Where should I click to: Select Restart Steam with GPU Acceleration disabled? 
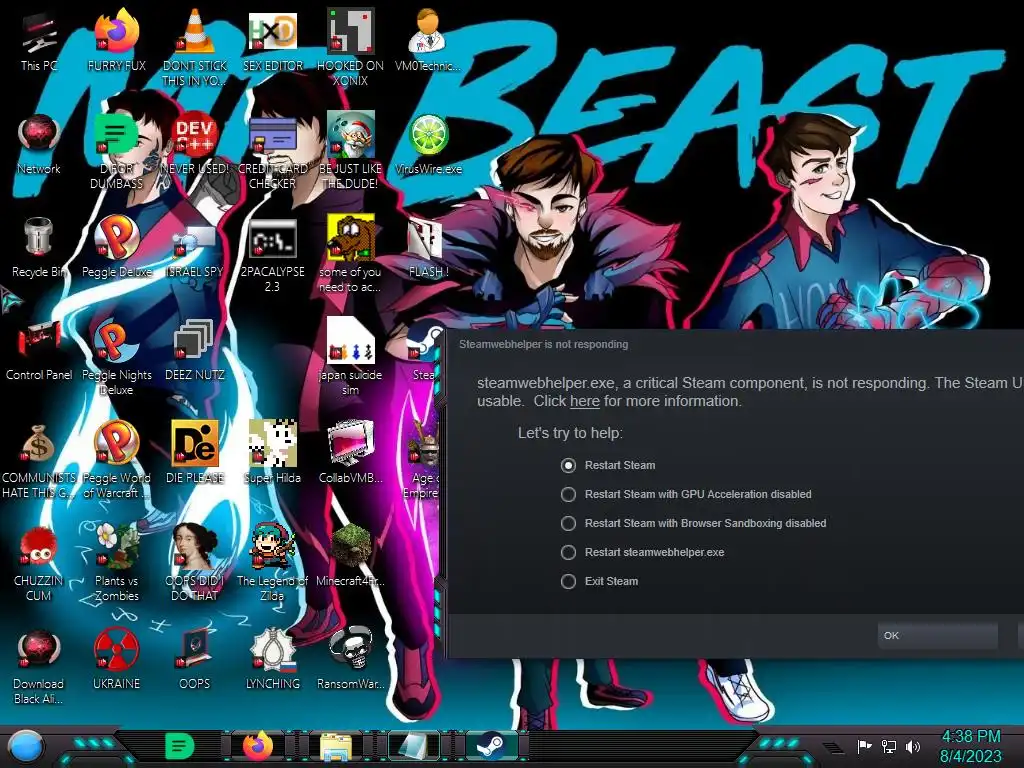(x=686, y=494)
